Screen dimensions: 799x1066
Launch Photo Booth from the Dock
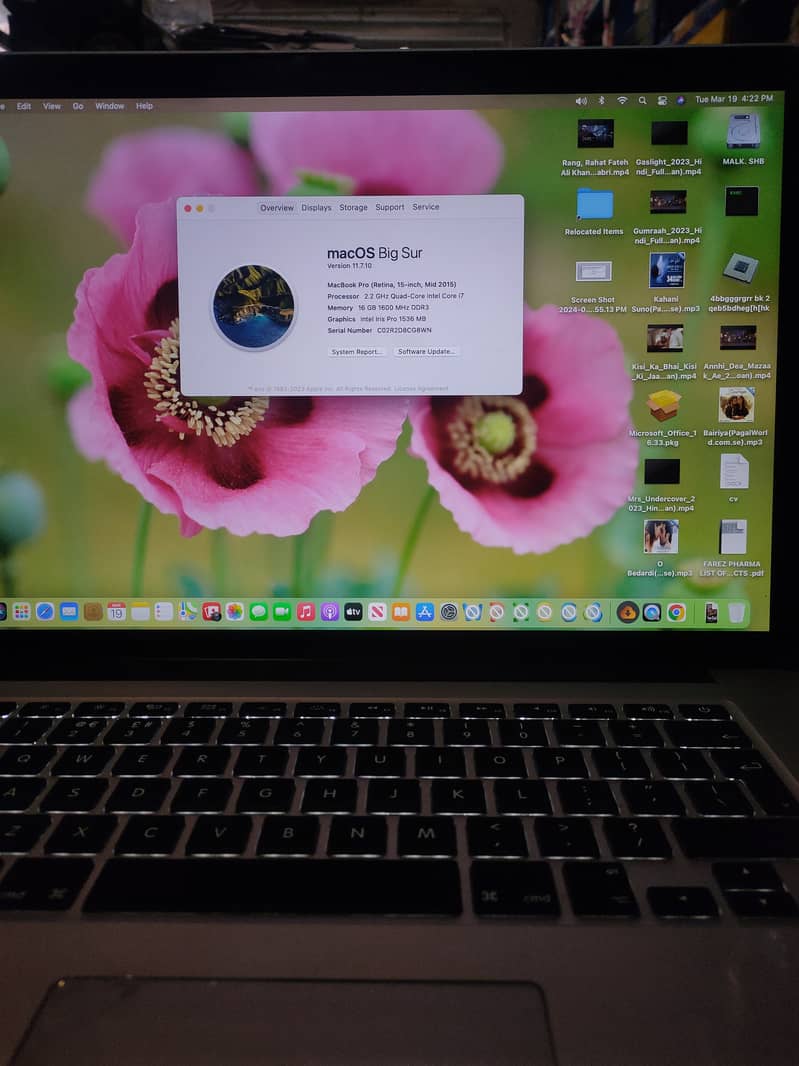coord(211,612)
